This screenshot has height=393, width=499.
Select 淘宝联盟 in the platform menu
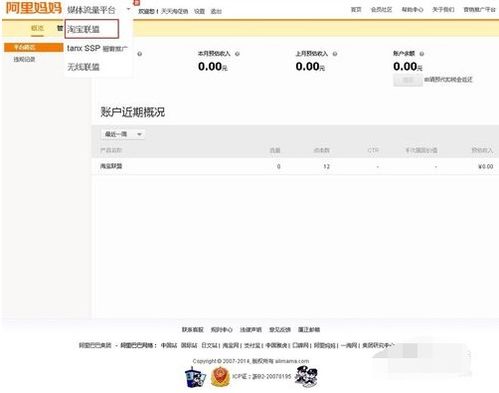tap(92, 29)
